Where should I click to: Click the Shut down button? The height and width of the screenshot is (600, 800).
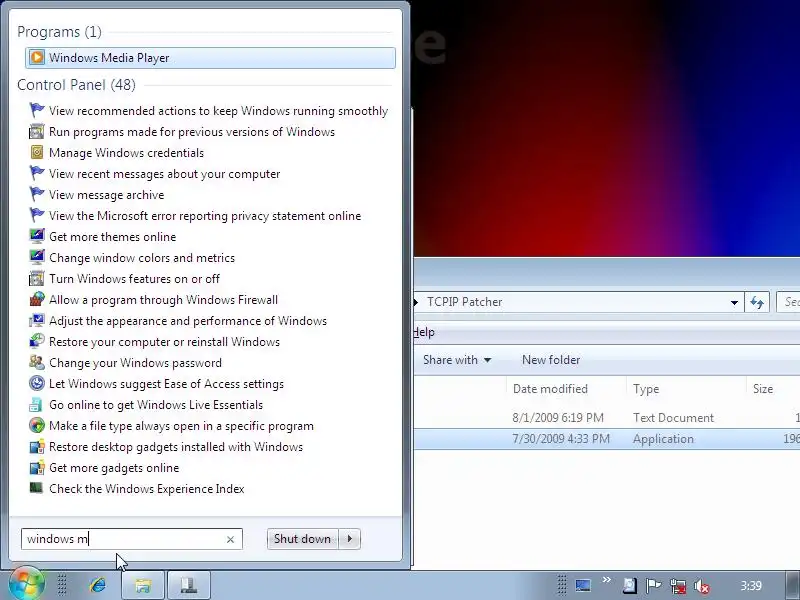pos(303,539)
